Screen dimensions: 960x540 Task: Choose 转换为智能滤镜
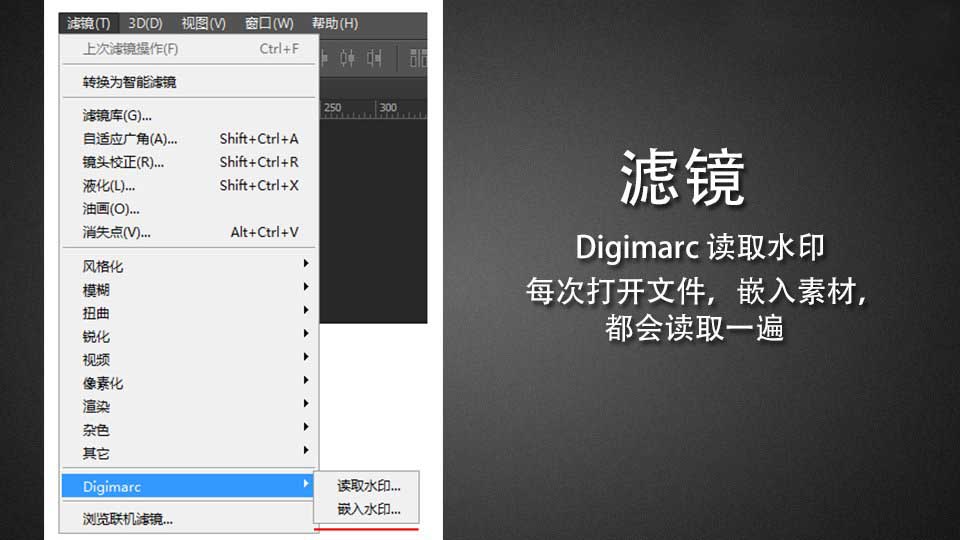(190, 82)
